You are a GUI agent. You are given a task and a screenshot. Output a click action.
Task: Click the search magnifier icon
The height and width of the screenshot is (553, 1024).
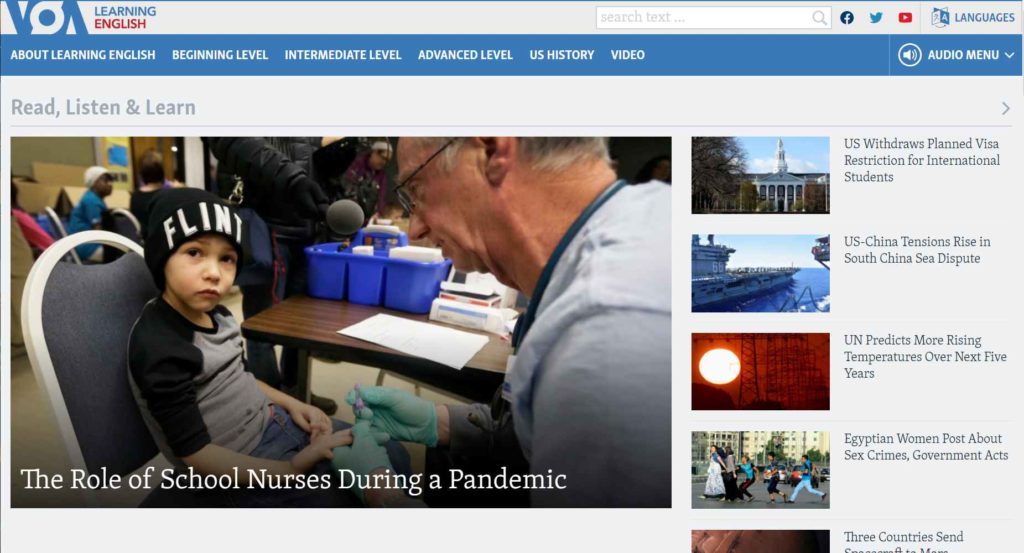pos(820,18)
